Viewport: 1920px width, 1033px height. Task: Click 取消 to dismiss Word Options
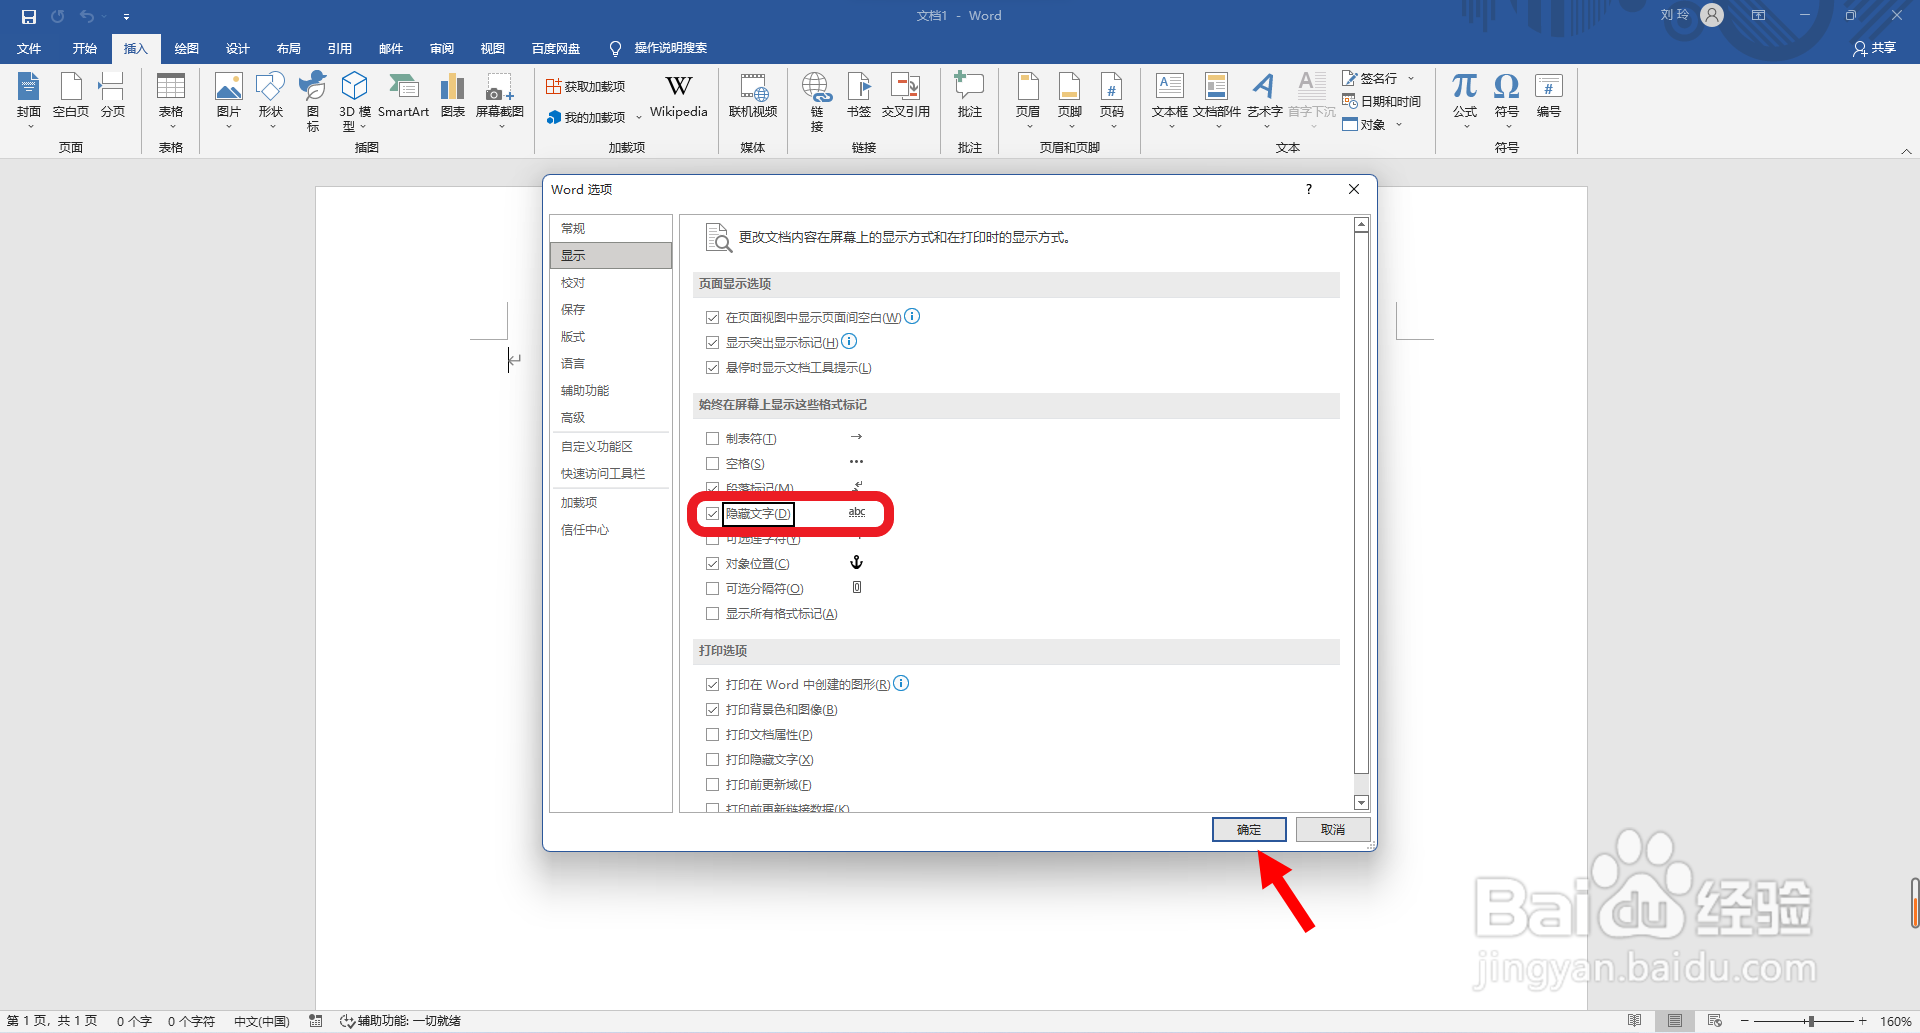[x=1333, y=830]
